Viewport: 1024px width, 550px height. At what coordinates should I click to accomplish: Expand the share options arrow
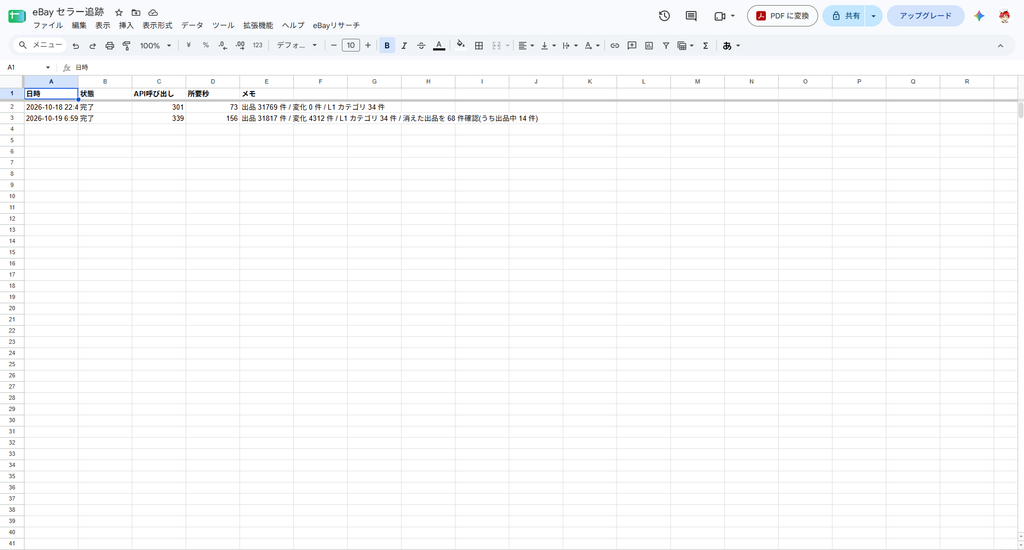(x=874, y=16)
